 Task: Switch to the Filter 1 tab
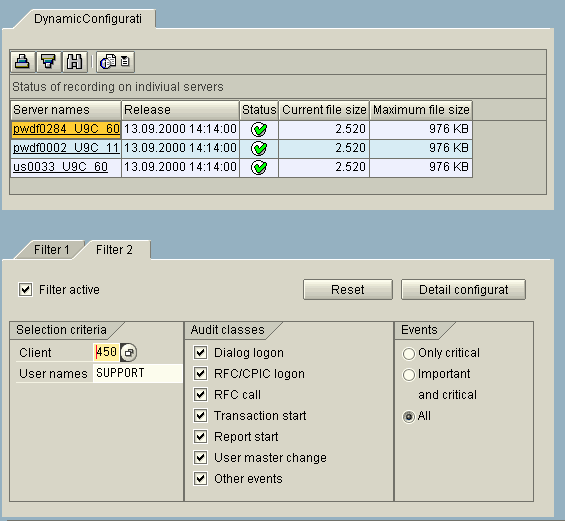[51, 250]
